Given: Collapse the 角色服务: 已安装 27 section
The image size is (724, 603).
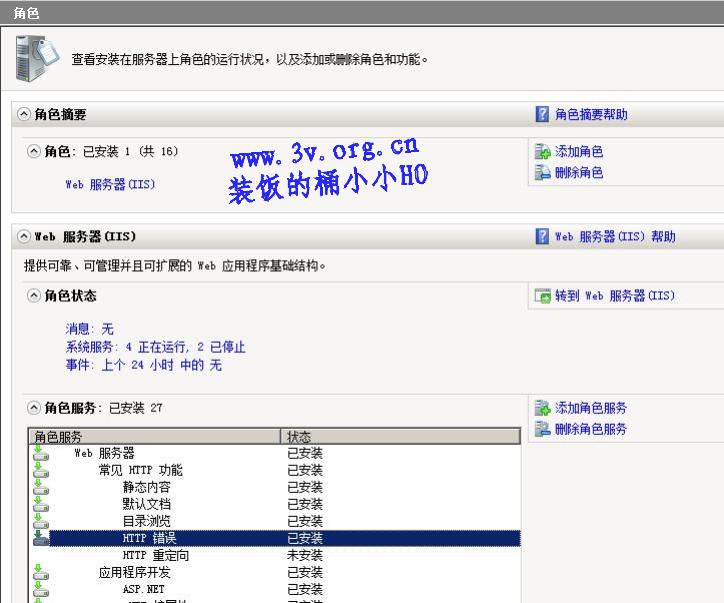Looking at the screenshot, I should [34, 408].
